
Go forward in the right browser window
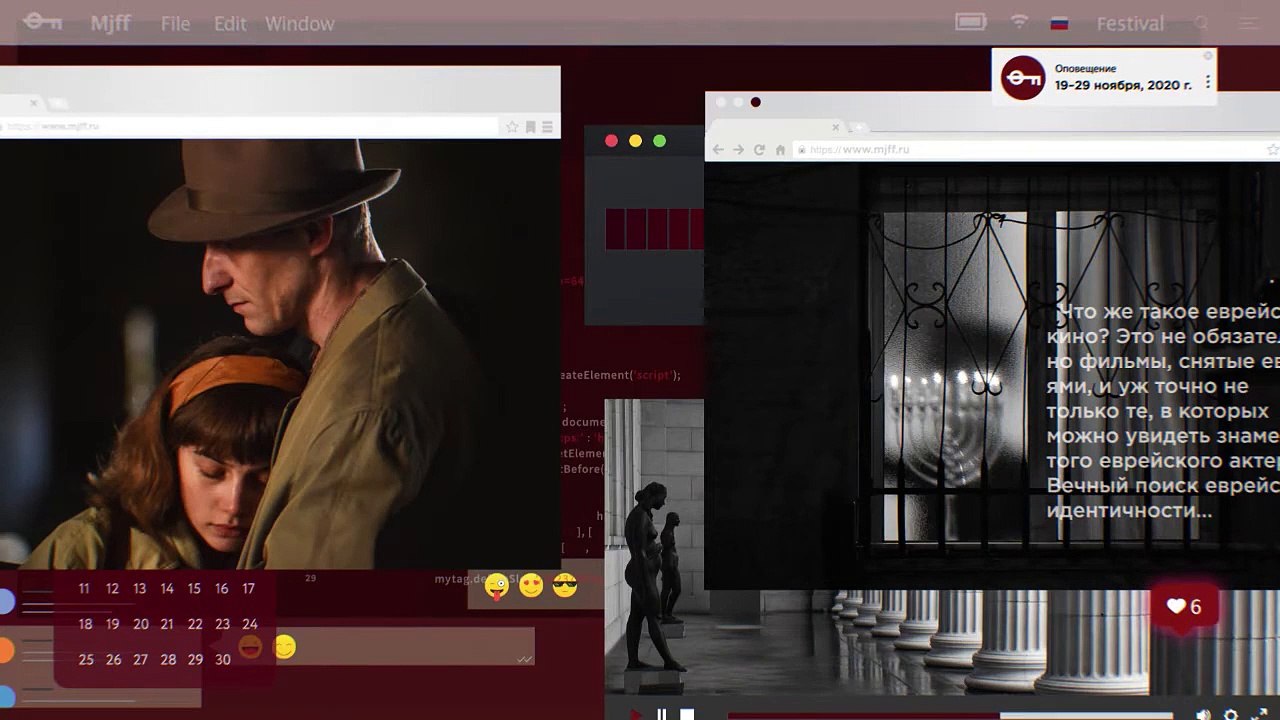click(x=738, y=149)
